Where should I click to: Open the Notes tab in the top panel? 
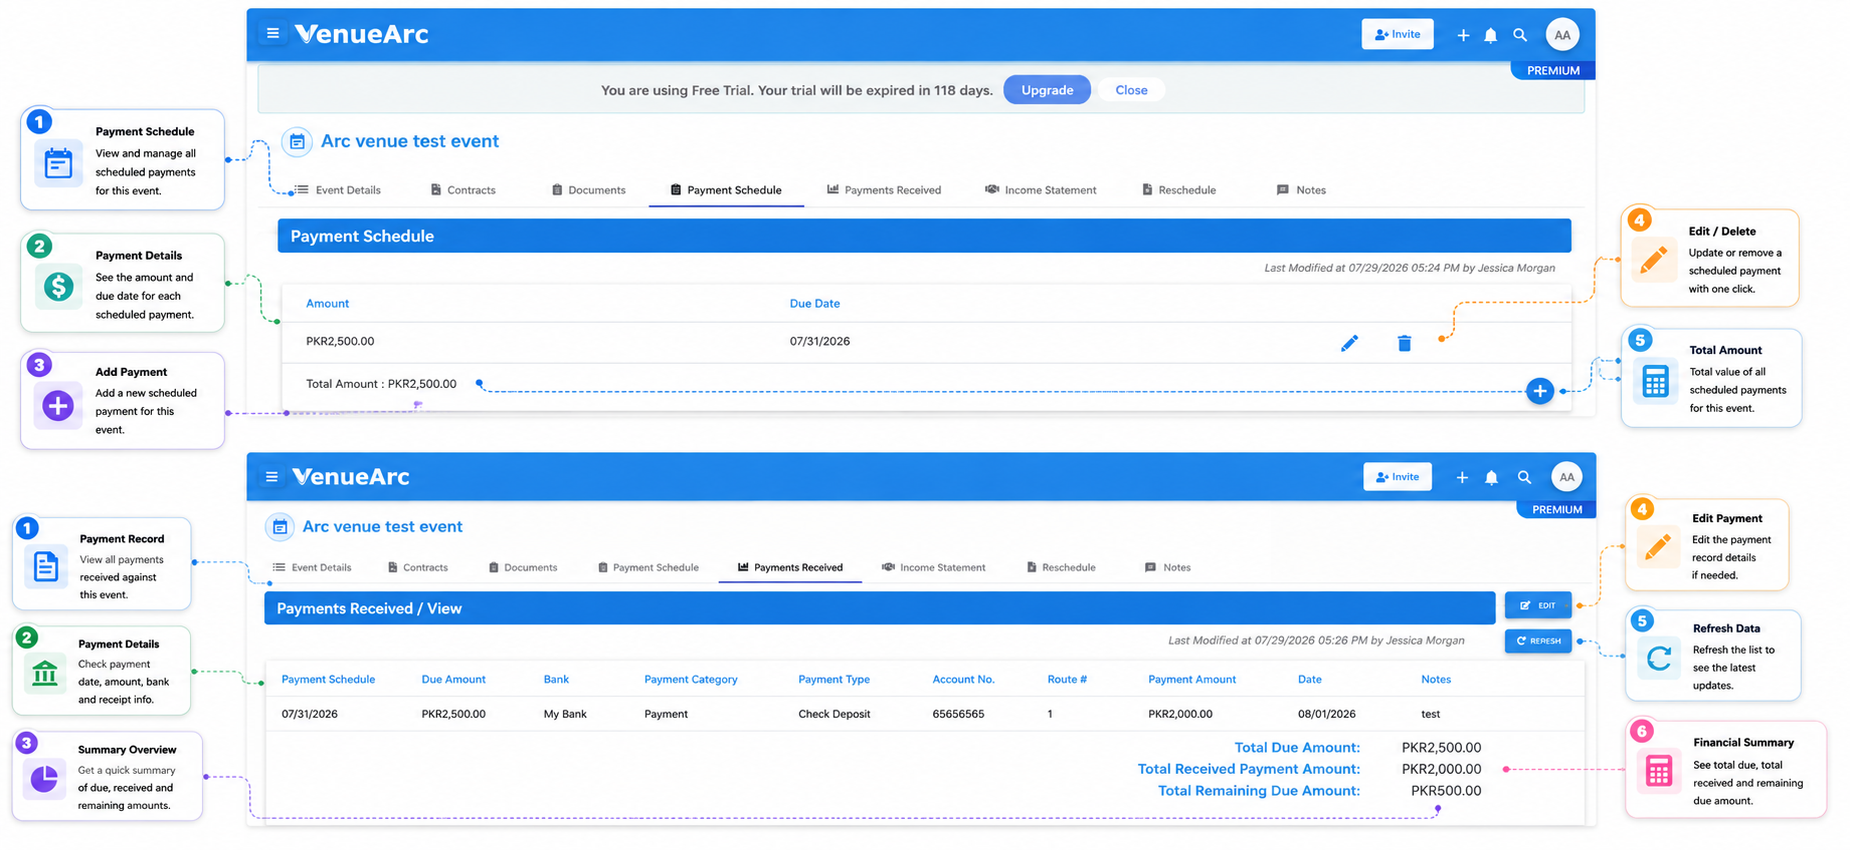(1301, 190)
